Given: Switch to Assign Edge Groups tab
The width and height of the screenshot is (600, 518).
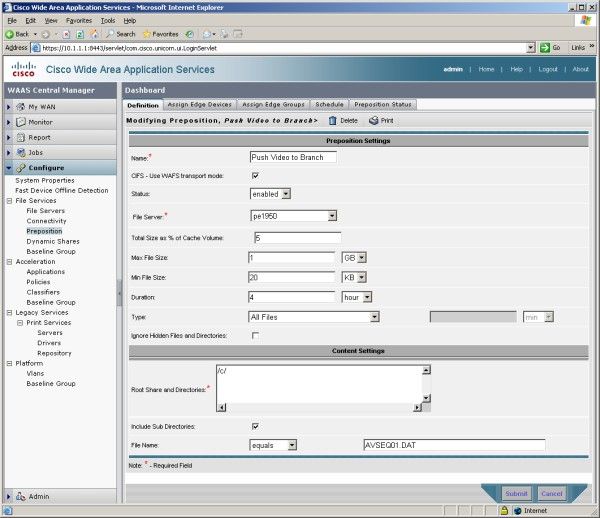Looking at the screenshot, I should (273, 104).
